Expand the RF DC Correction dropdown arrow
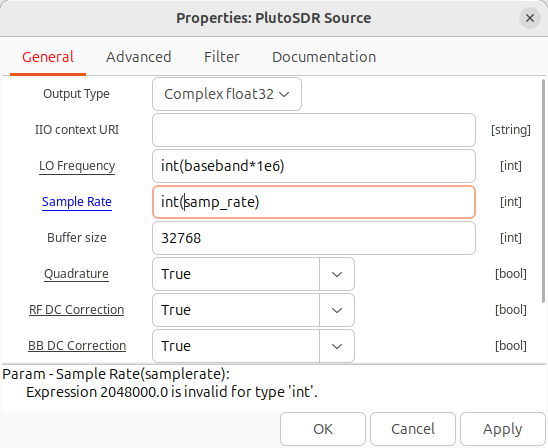This screenshot has width=548, height=448. 337,310
